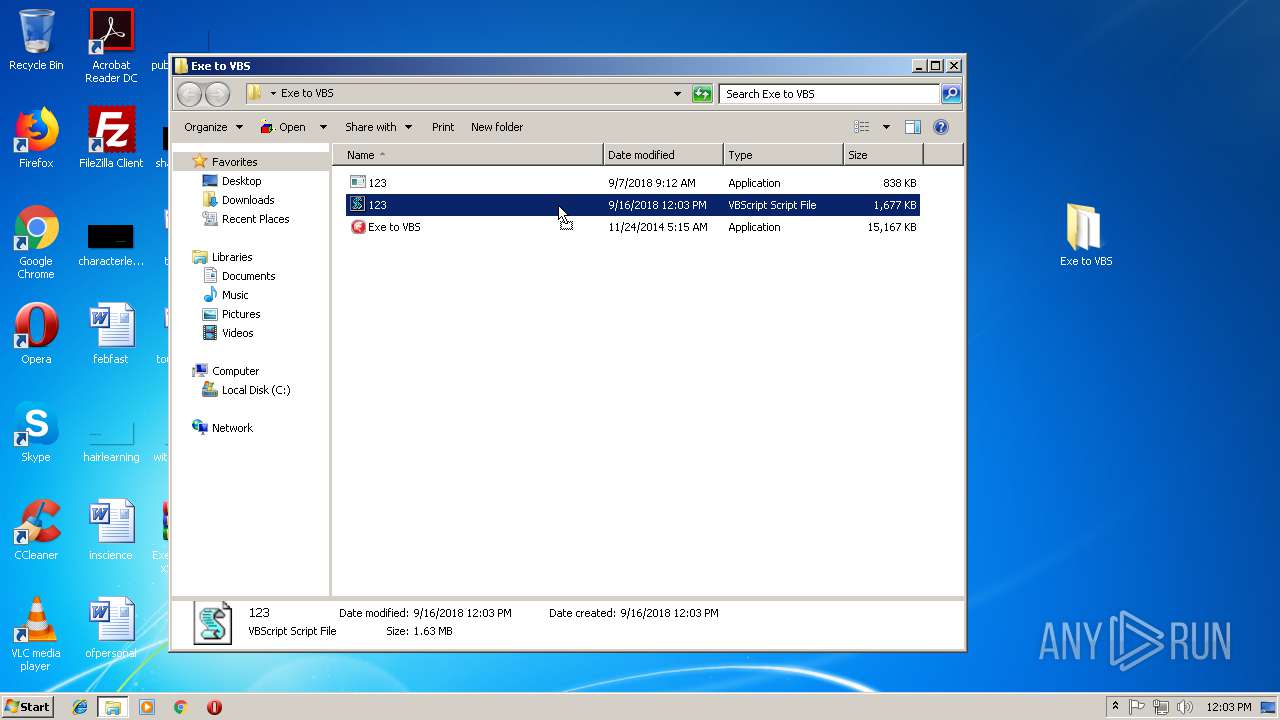Select Libraries in navigation pane

coord(232,257)
